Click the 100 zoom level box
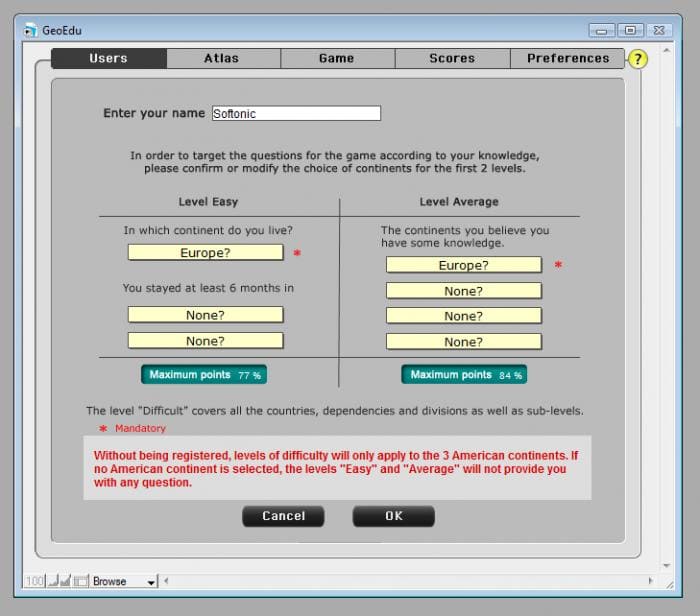This screenshot has height=616, width=700. 34,581
